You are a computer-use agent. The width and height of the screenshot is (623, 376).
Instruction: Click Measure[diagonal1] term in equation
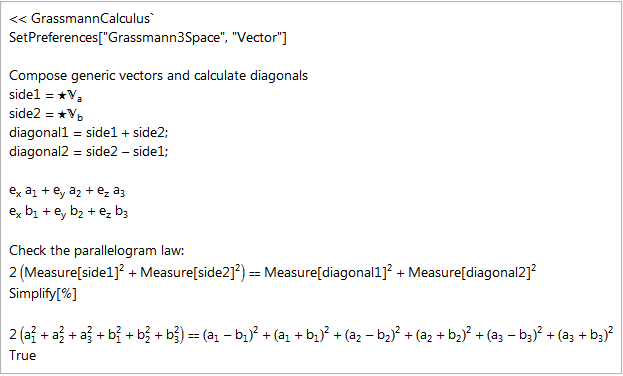[328, 272]
